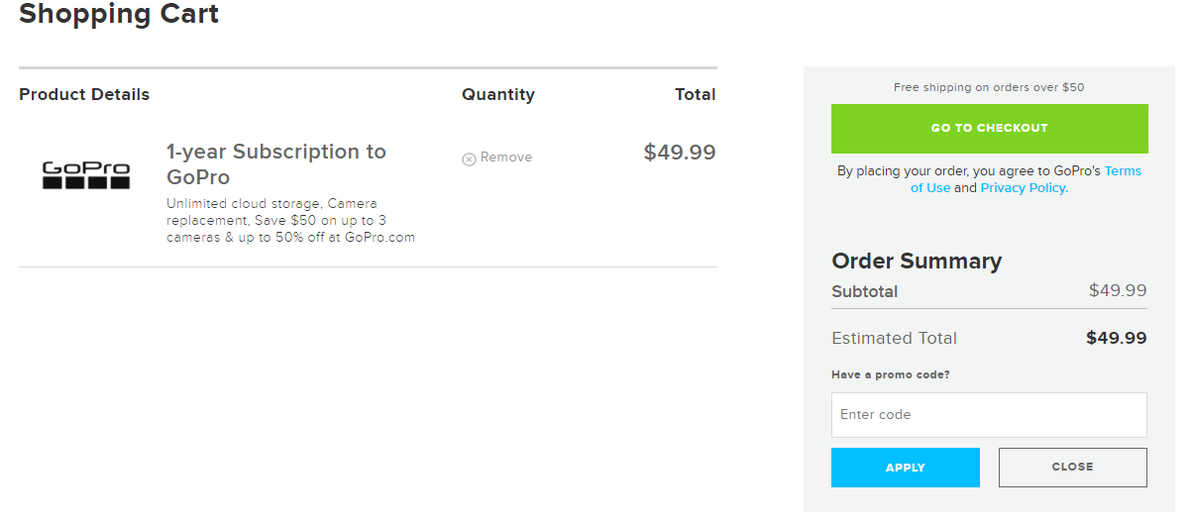Open the 1-year Subscription to GoPro title
The image size is (1192, 527).
[275, 164]
